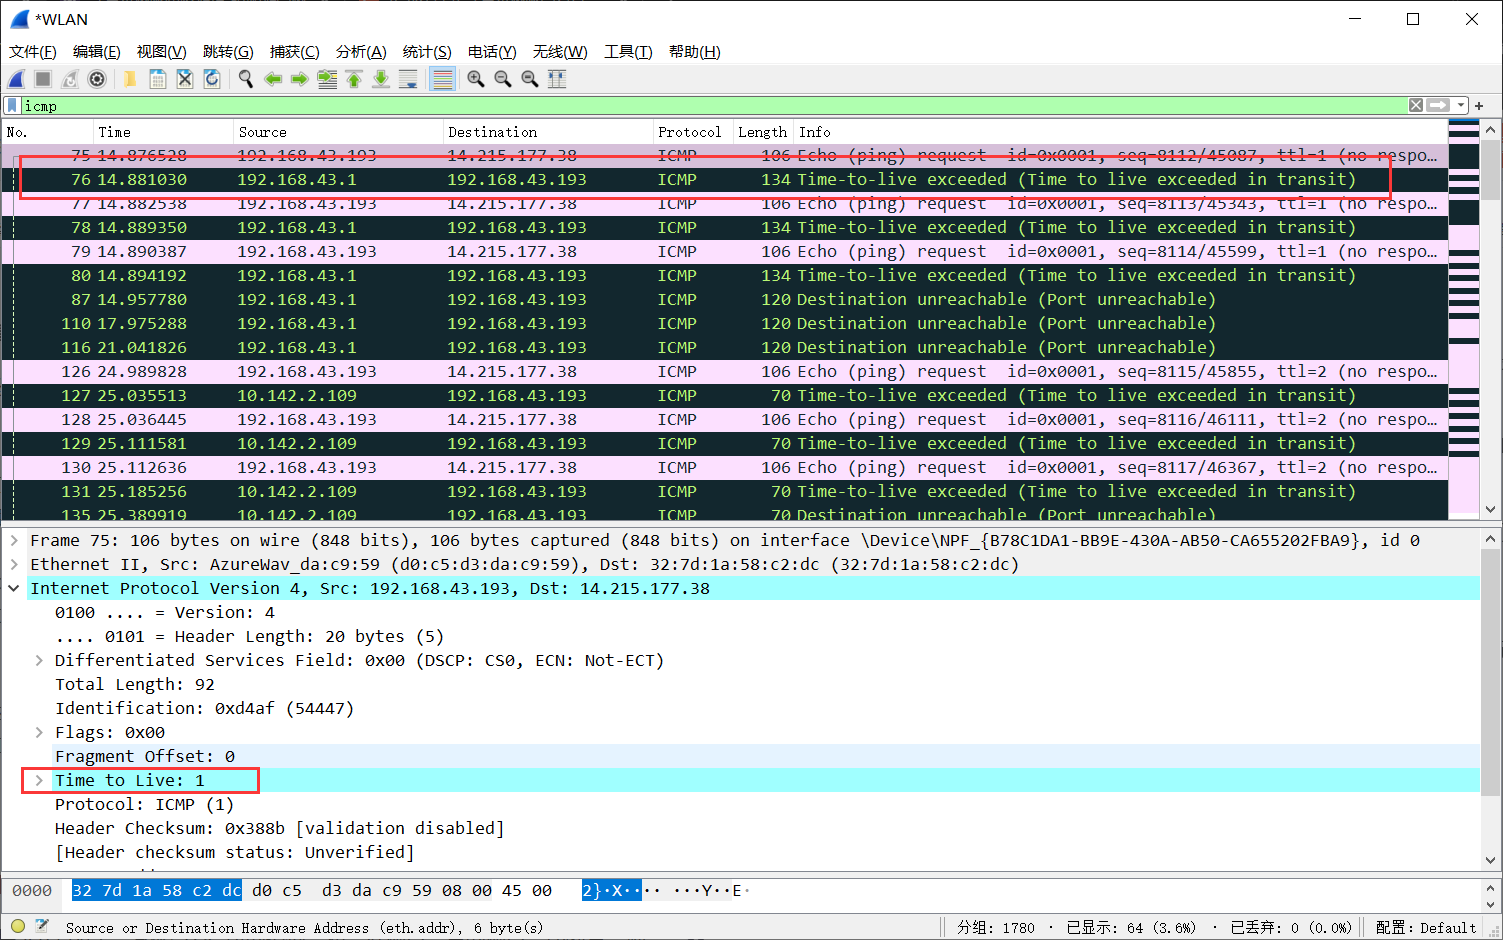The height and width of the screenshot is (940, 1503).
Task: Select the Protocol: ICMP (1) field
Action: pyautogui.click(x=144, y=804)
